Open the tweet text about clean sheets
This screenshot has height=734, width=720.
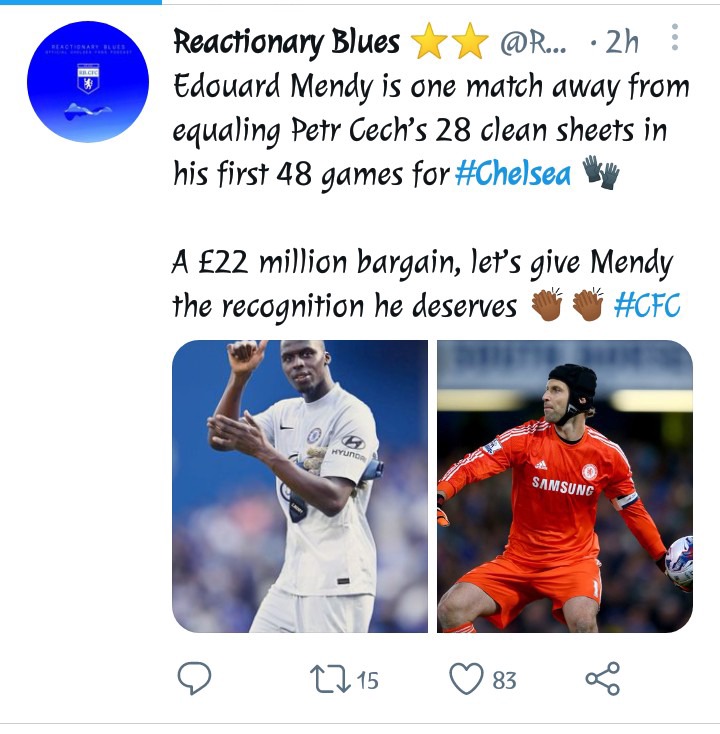431,130
